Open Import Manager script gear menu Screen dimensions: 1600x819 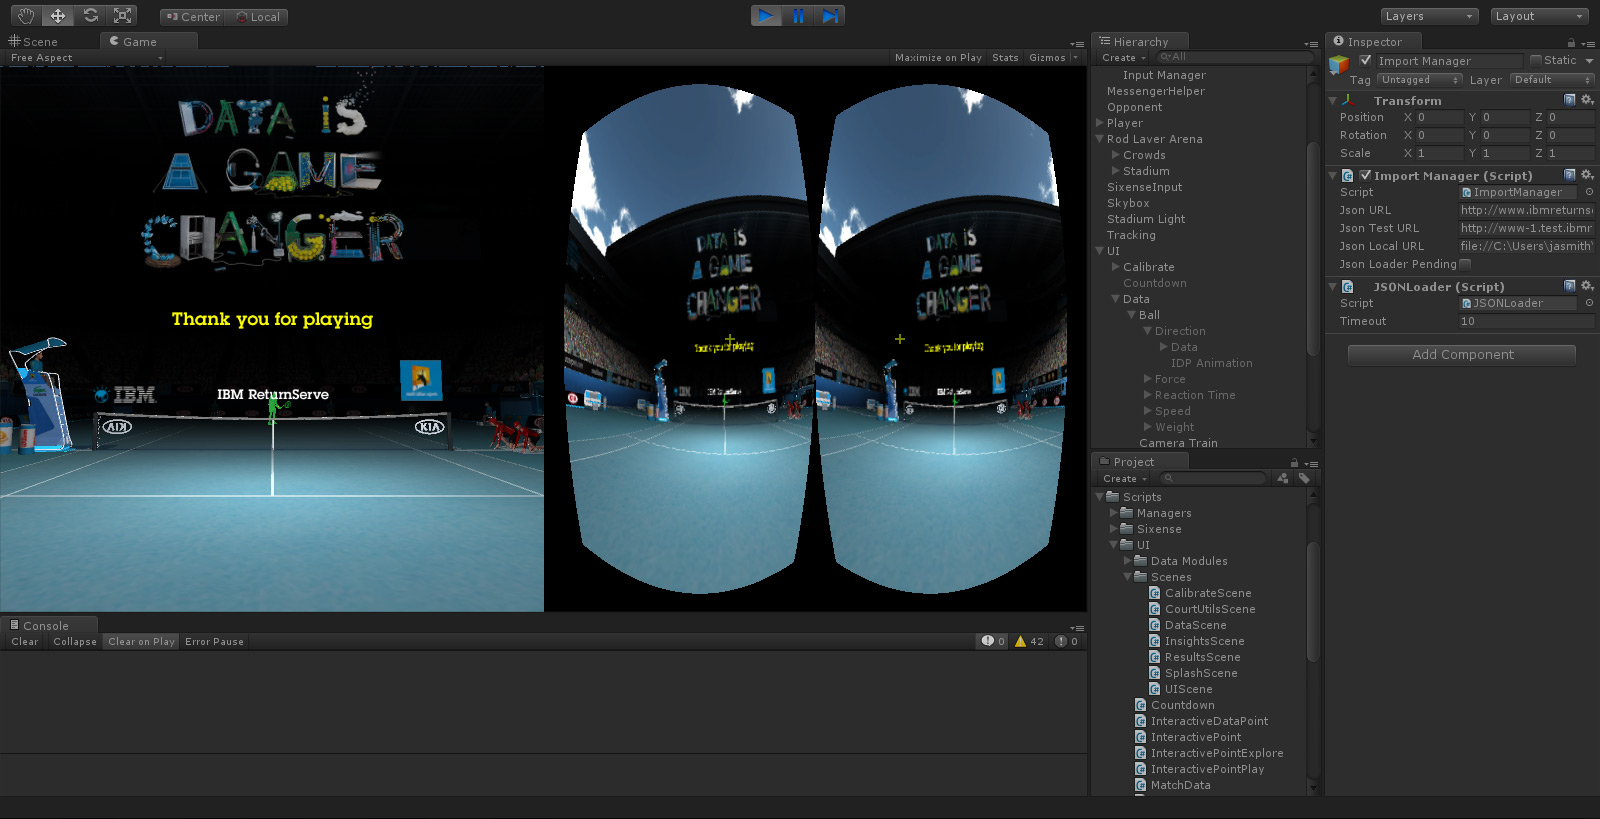coord(1587,175)
